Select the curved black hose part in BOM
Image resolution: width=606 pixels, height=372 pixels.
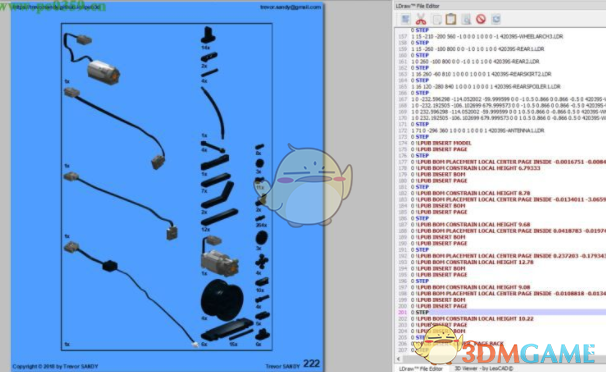click(x=213, y=112)
